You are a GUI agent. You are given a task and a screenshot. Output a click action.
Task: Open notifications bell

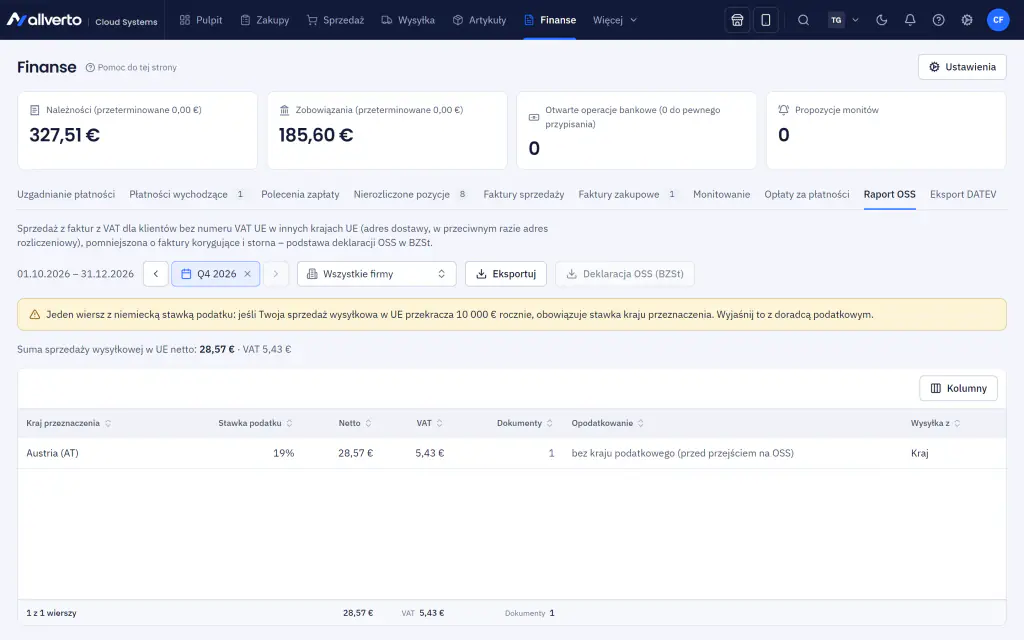coord(910,20)
